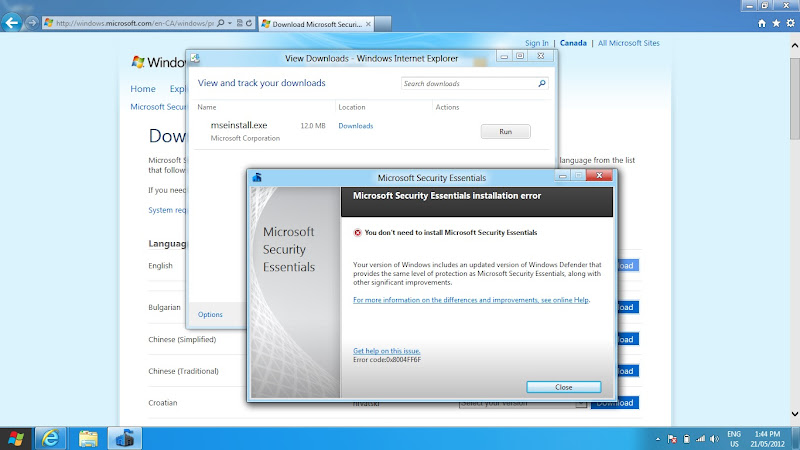The width and height of the screenshot is (800, 450).
Task: Open the Windows Start button
Action: 15,439
